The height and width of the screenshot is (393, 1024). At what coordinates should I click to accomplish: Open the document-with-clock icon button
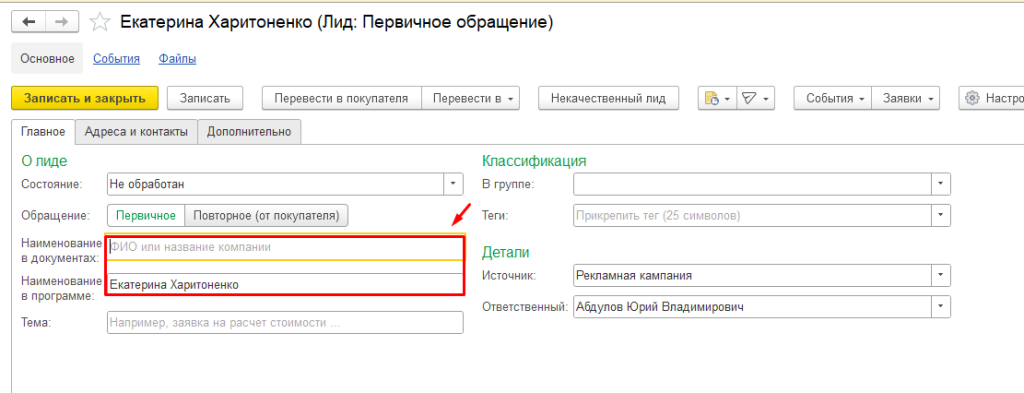[x=711, y=99]
